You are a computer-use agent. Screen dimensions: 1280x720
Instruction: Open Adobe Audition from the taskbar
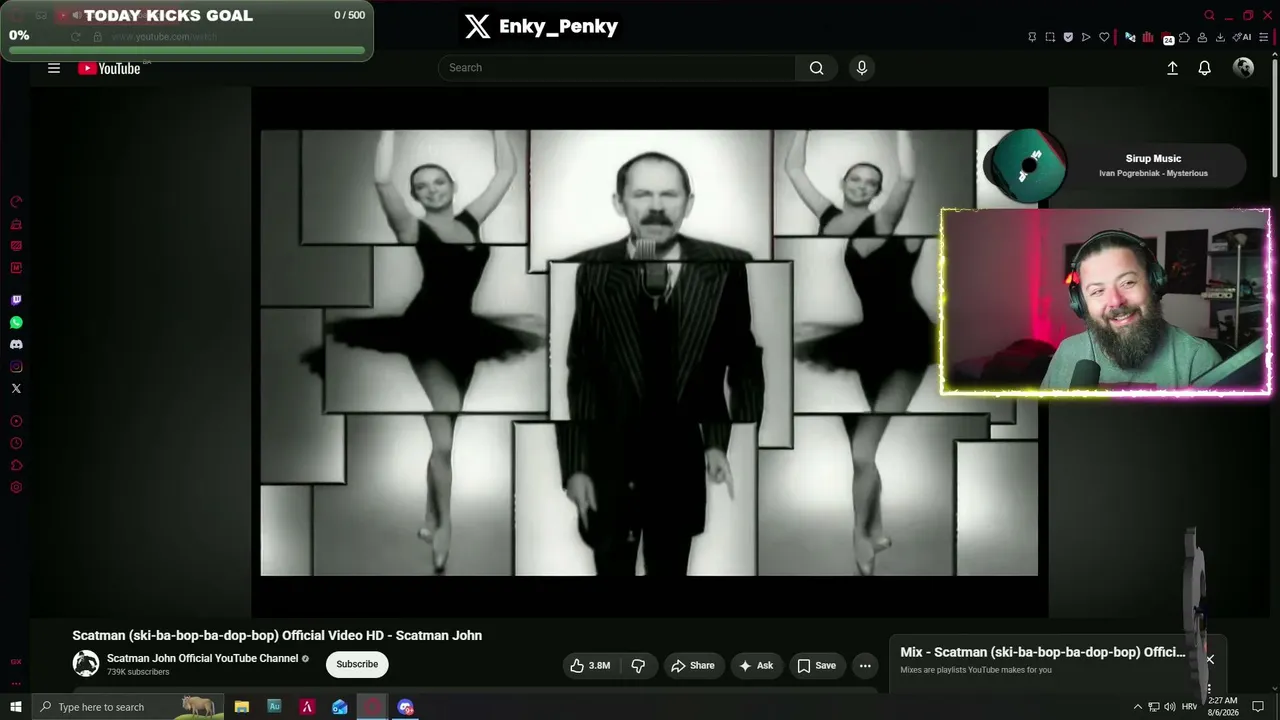point(274,707)
